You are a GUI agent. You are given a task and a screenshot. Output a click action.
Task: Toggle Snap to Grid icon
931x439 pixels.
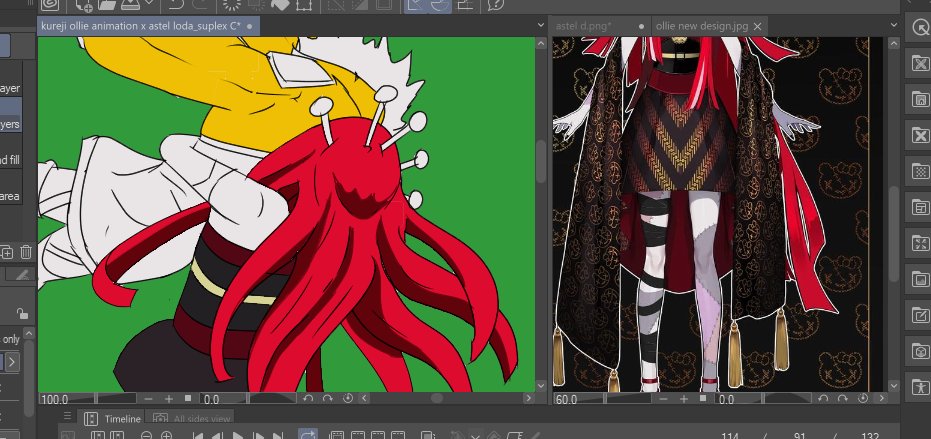click(x=466, y=5)
